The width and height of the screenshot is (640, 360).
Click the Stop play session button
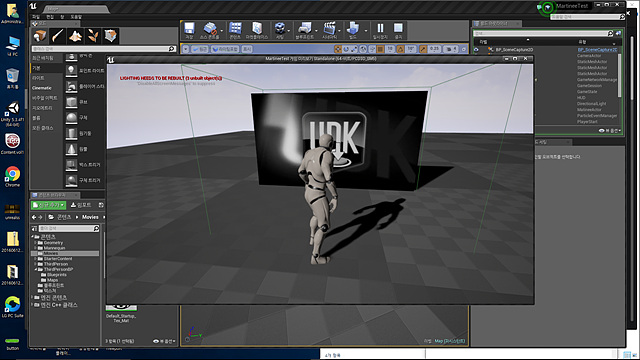(x=398, y=30)
